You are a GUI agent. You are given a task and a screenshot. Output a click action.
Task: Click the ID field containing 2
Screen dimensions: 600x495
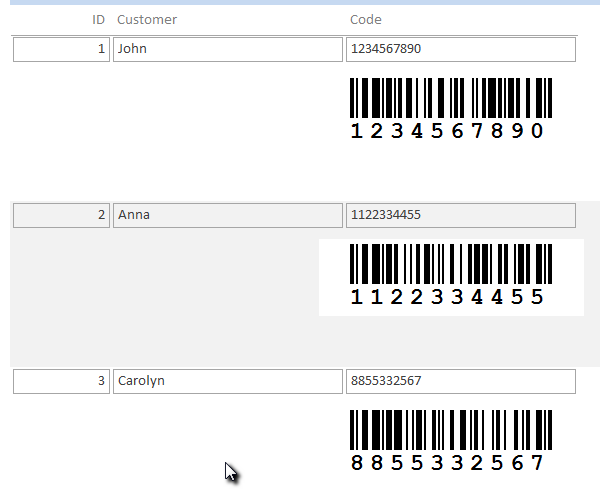tap(61, 215)
